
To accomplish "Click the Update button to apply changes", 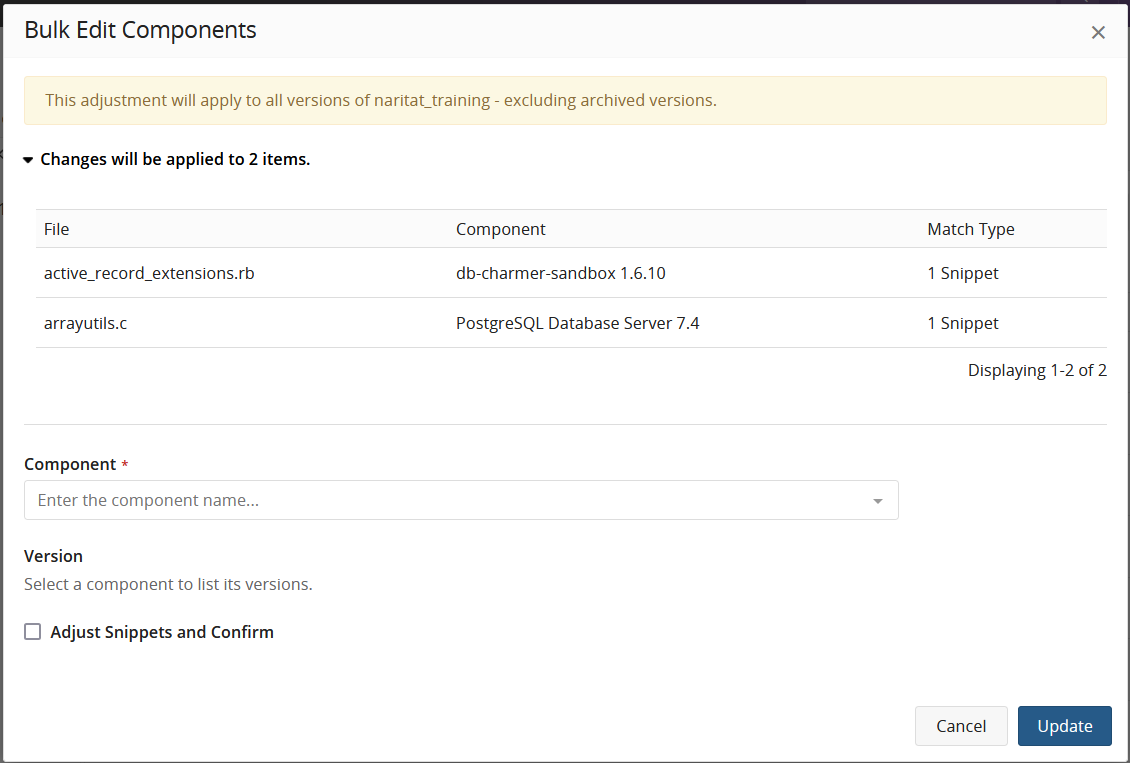I will pos(1064,725).
